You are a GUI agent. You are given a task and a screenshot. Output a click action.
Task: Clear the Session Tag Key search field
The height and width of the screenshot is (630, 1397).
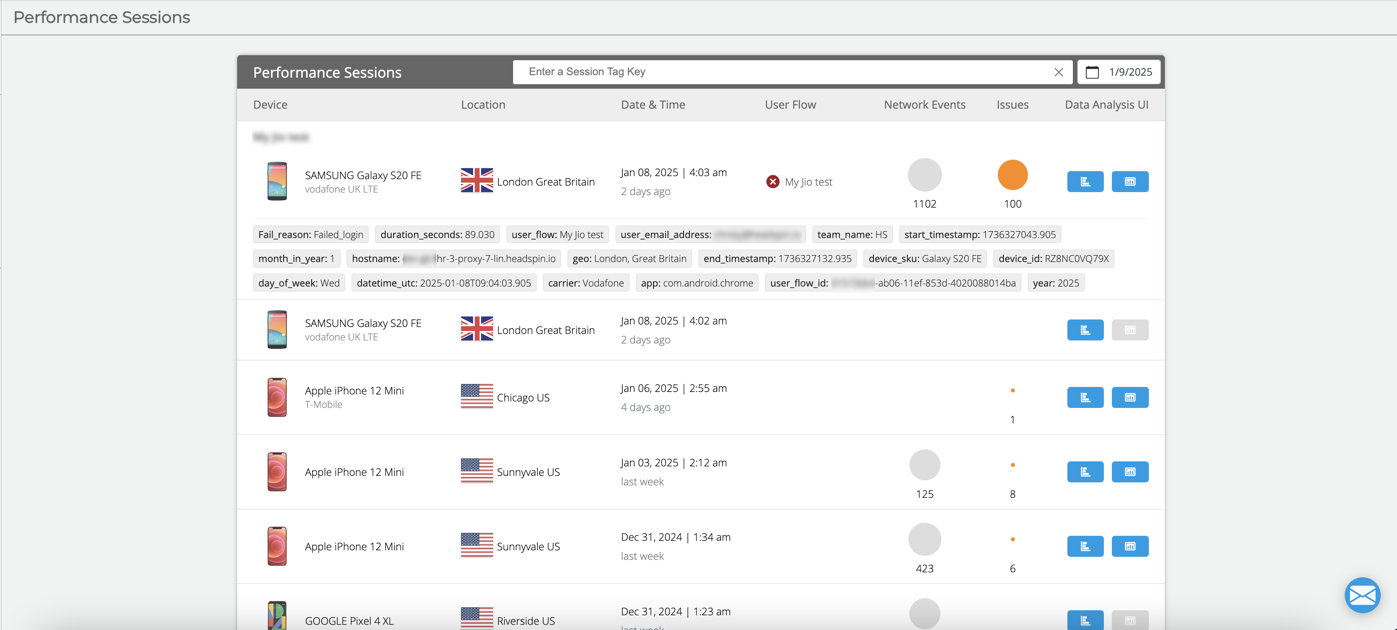click(x=1058, y=72)
